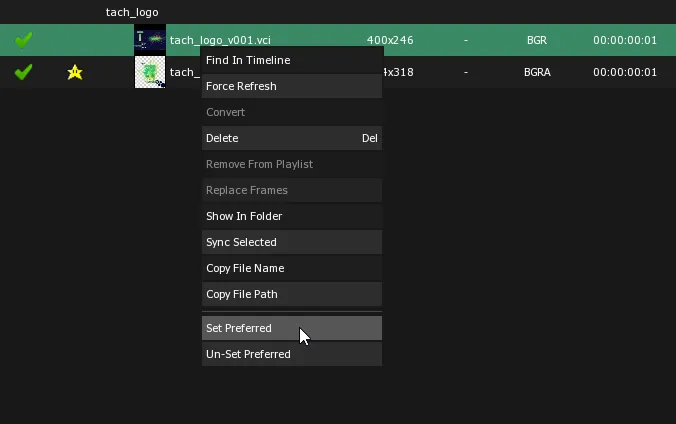Select the tach_logo_v001.vci thumbnail
Image resolution: width=676 pixels, height=424 pixels.
tap(150, 40)
